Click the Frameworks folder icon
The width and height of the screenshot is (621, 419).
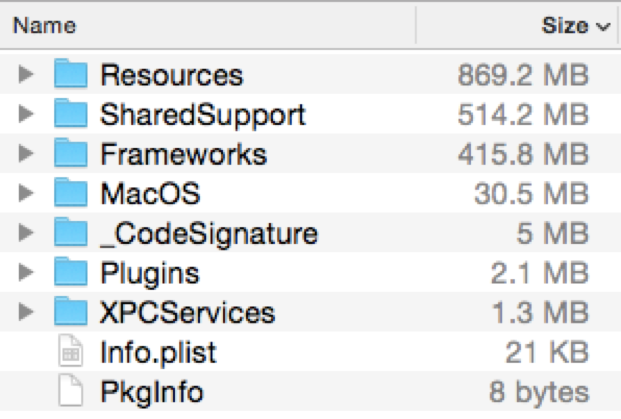[70, 154]
